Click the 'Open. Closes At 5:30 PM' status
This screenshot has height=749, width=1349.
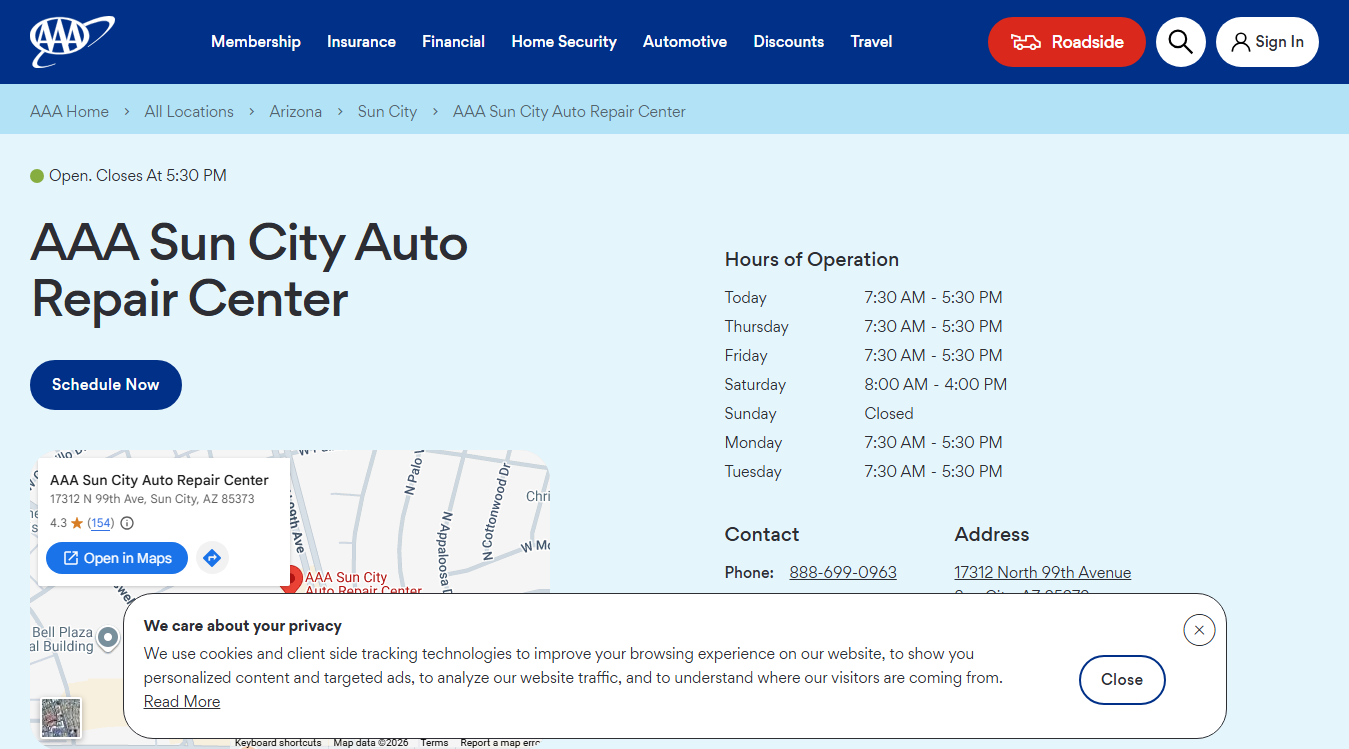(129, 176)
